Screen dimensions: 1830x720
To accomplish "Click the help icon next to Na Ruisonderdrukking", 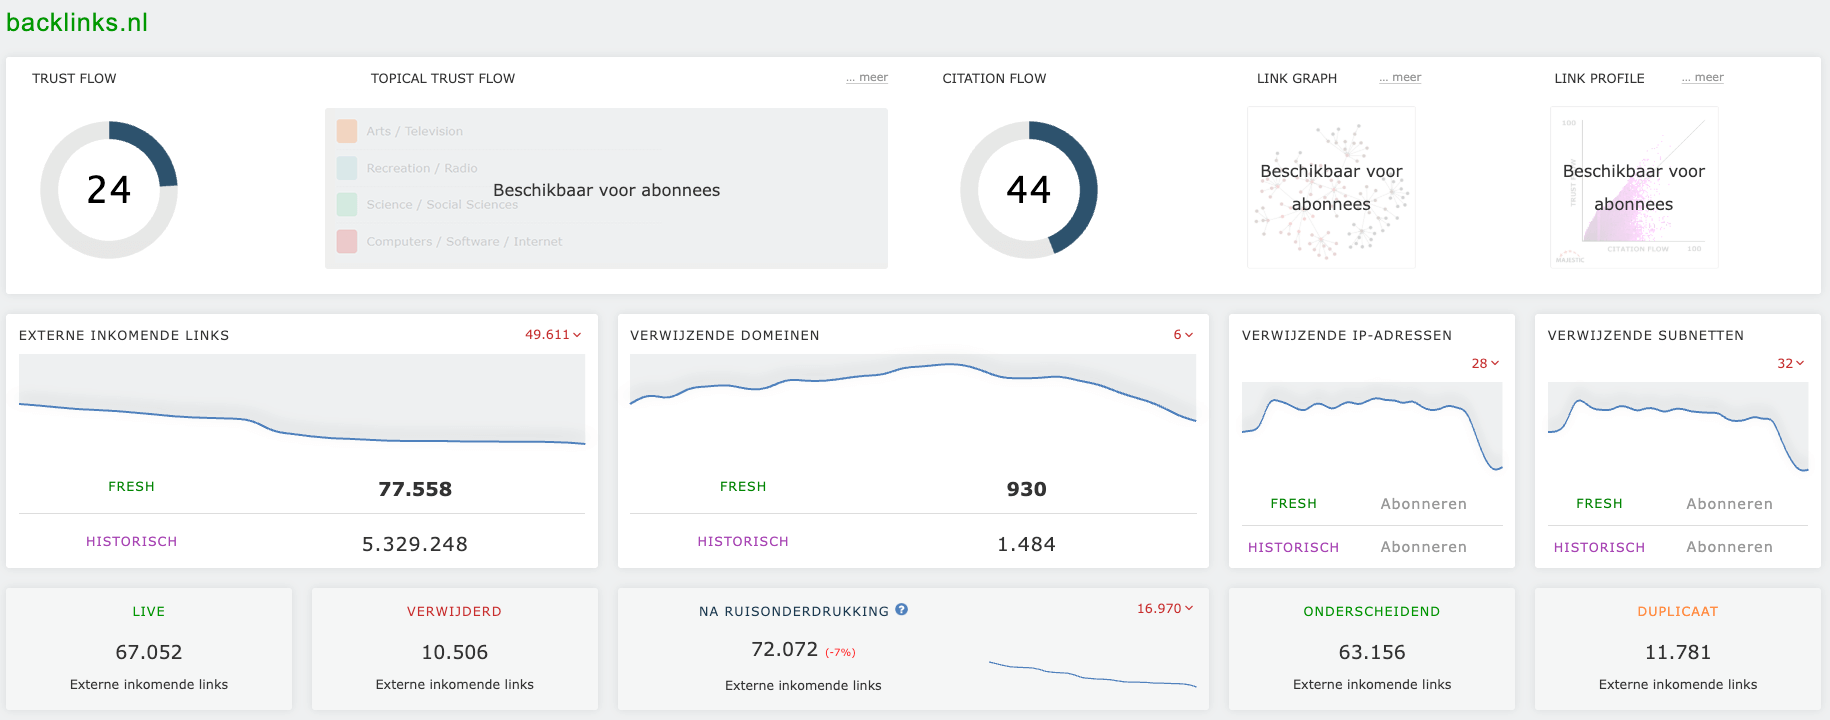I will pos(901,609).
